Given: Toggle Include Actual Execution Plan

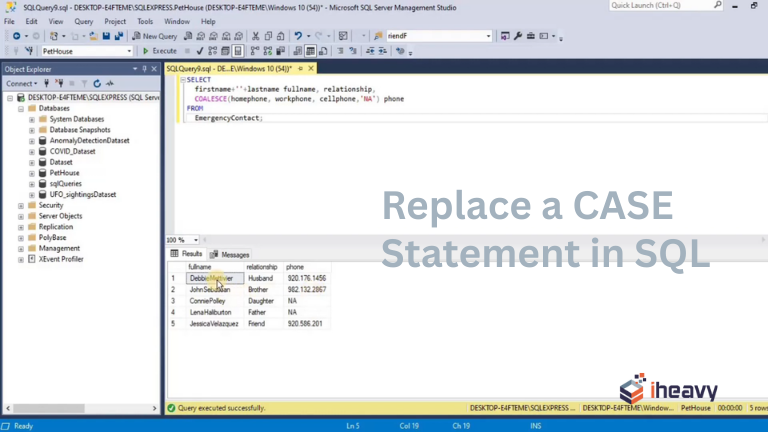Looking at the screenshot, I should [255, 51].
